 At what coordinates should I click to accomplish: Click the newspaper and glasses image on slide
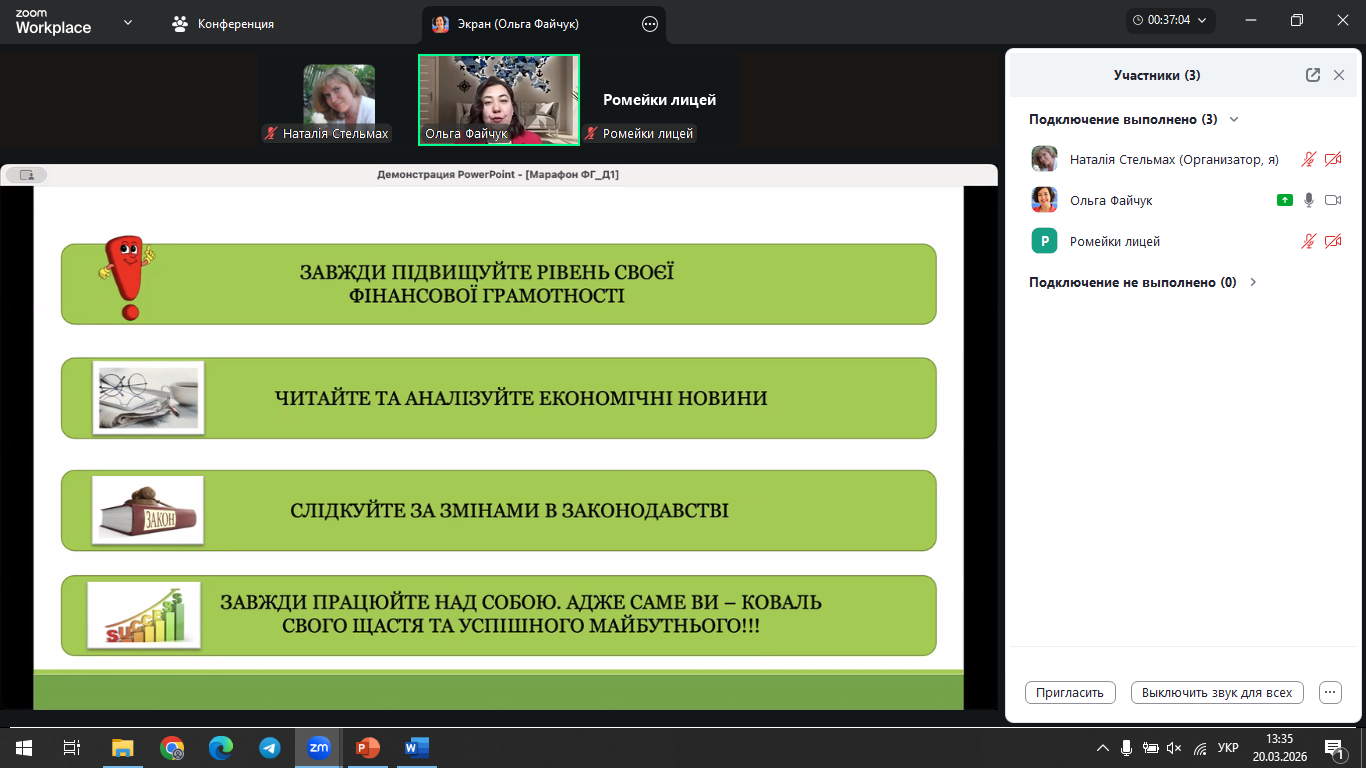tap(148, 398)
